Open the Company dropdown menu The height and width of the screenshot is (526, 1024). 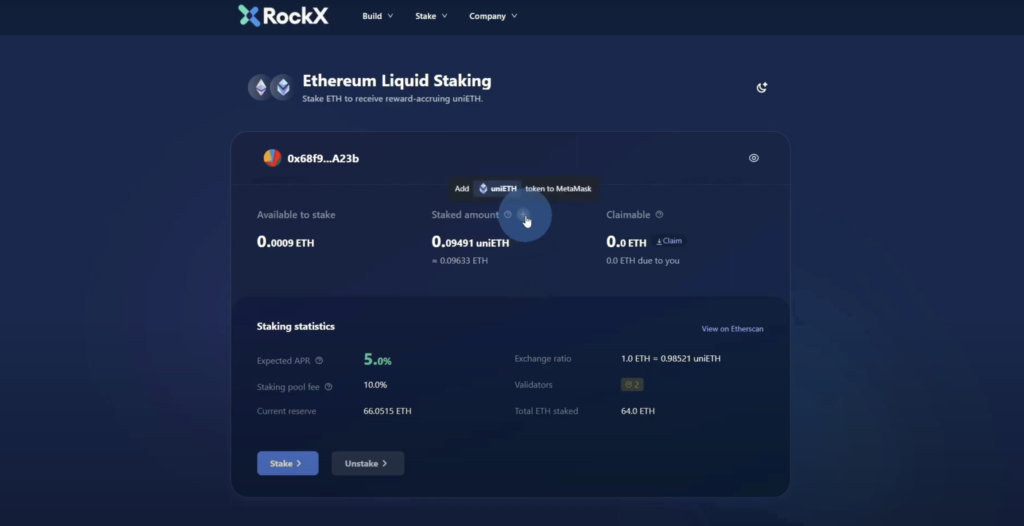[493, 16]
